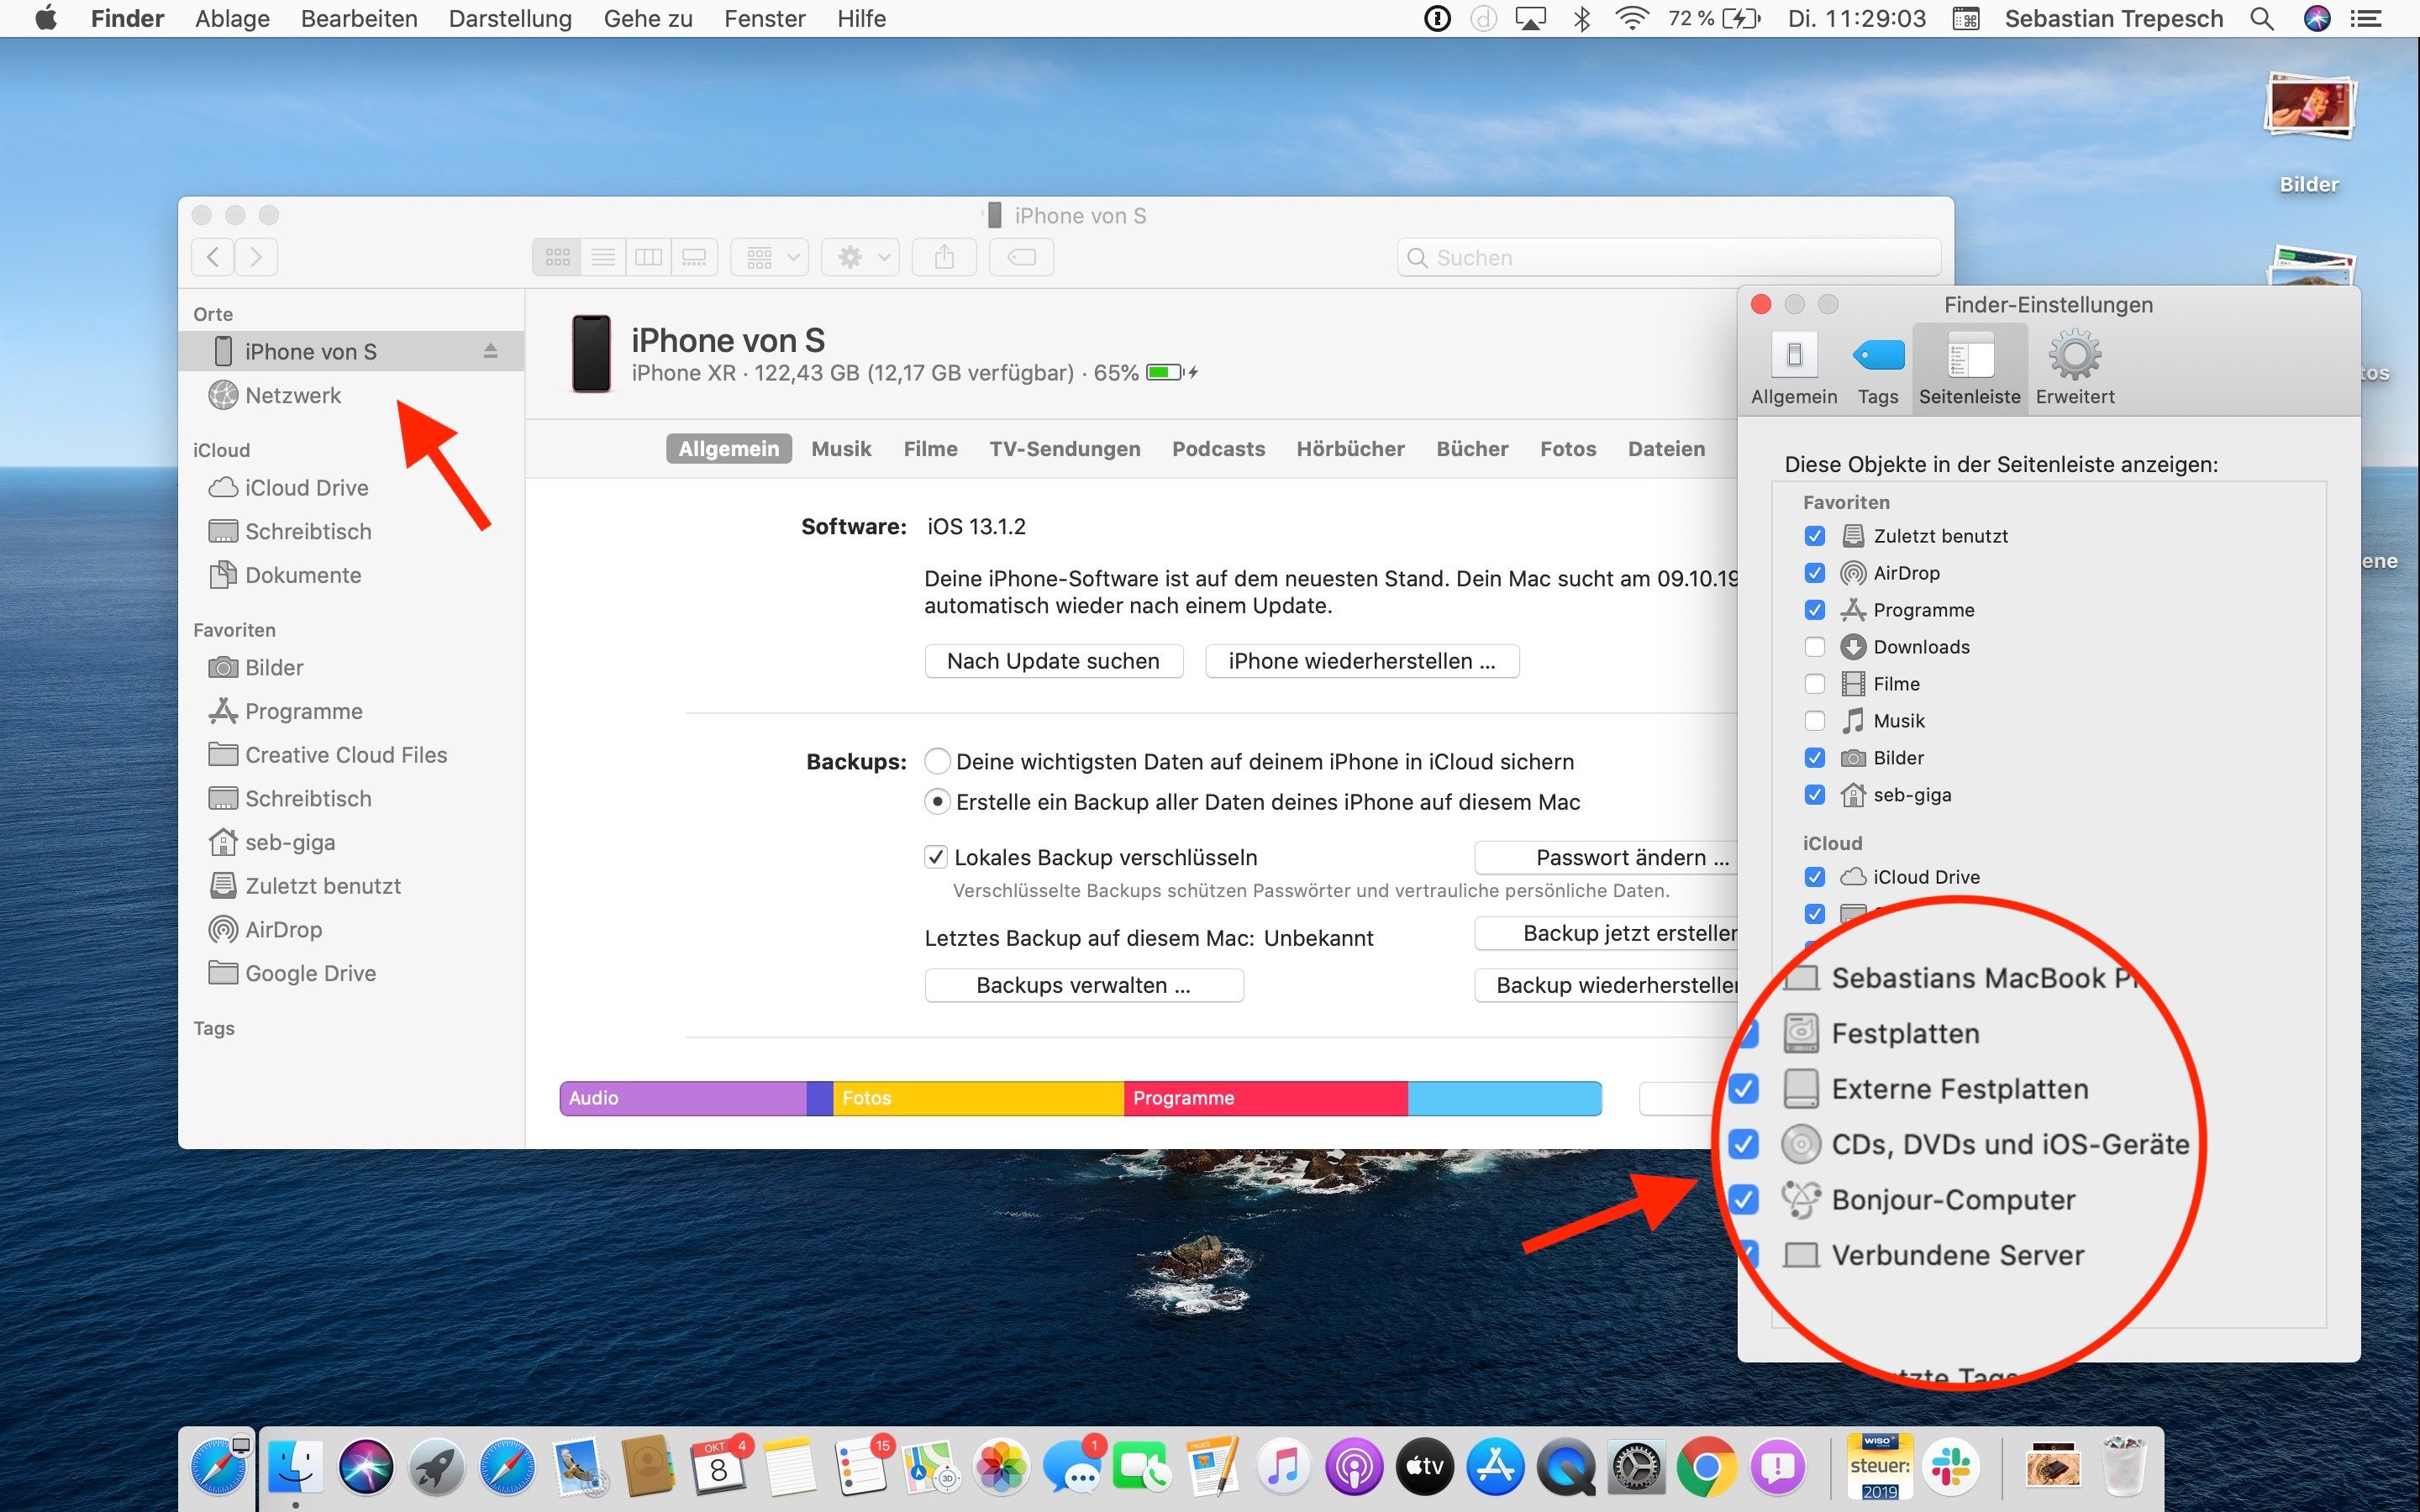
Task: Switch to the Fotos tab
Action: [x=1568, y=449]
